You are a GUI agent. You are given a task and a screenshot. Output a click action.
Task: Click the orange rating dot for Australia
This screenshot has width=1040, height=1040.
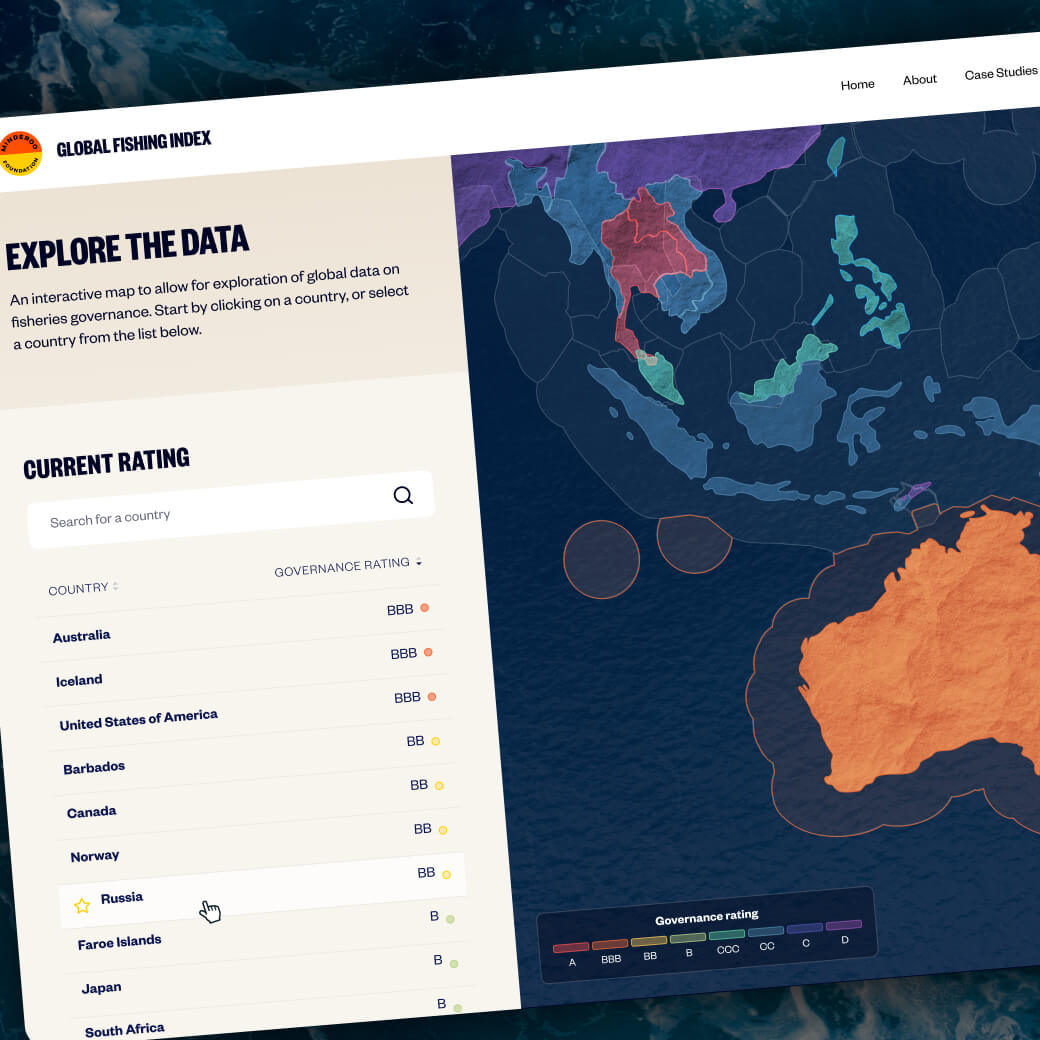[x=424, y=608]
